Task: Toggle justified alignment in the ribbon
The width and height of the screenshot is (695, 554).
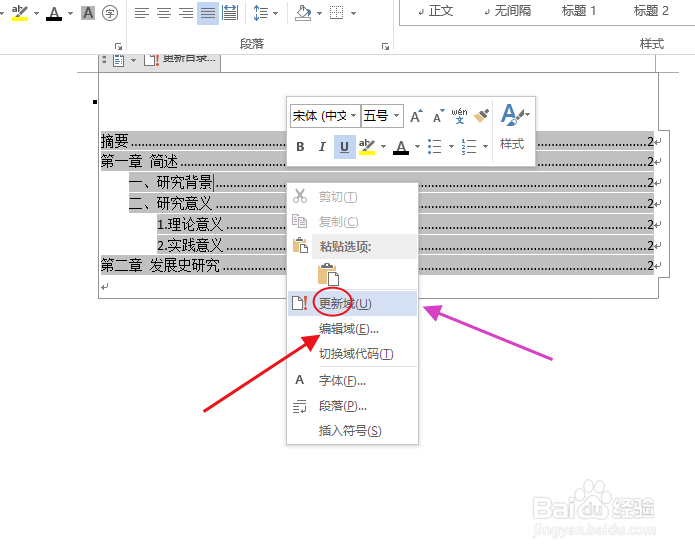Action: [x=208, y=13]
